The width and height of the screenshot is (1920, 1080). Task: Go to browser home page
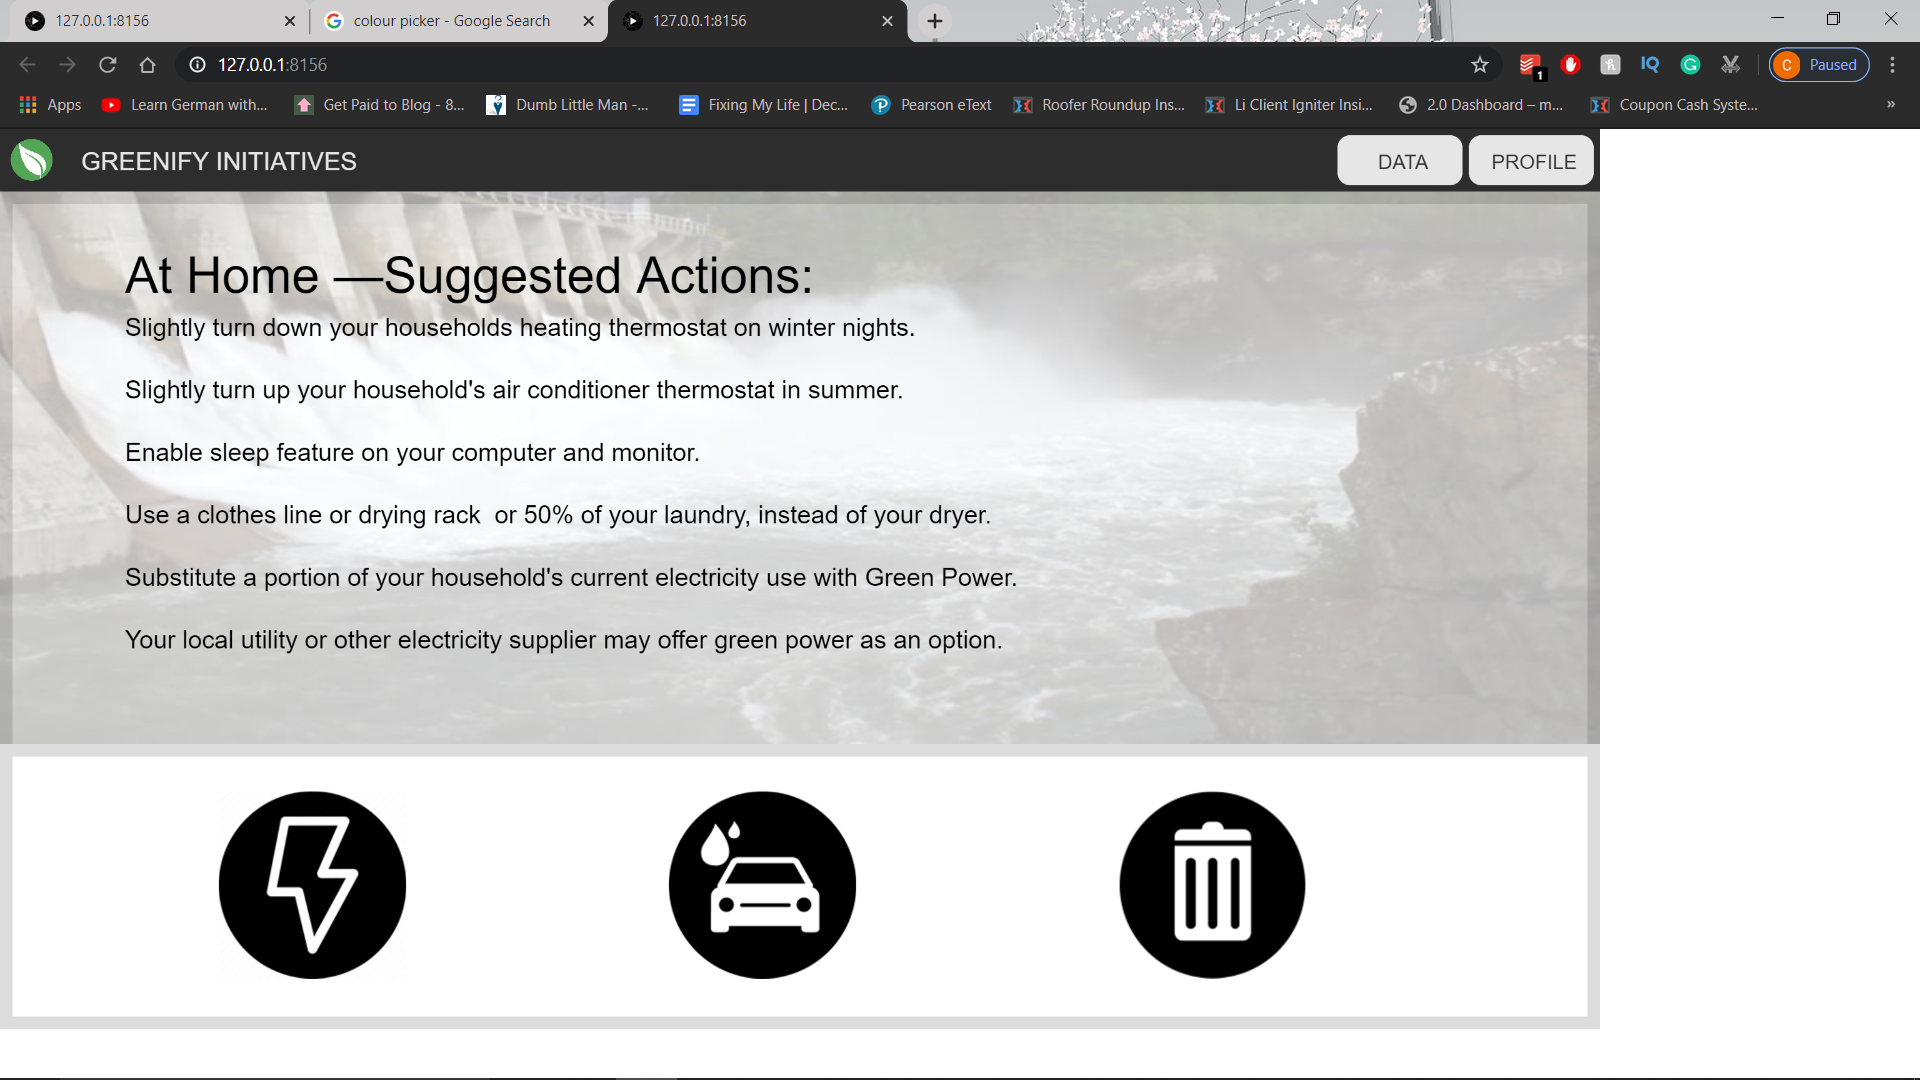click(148, 65)
